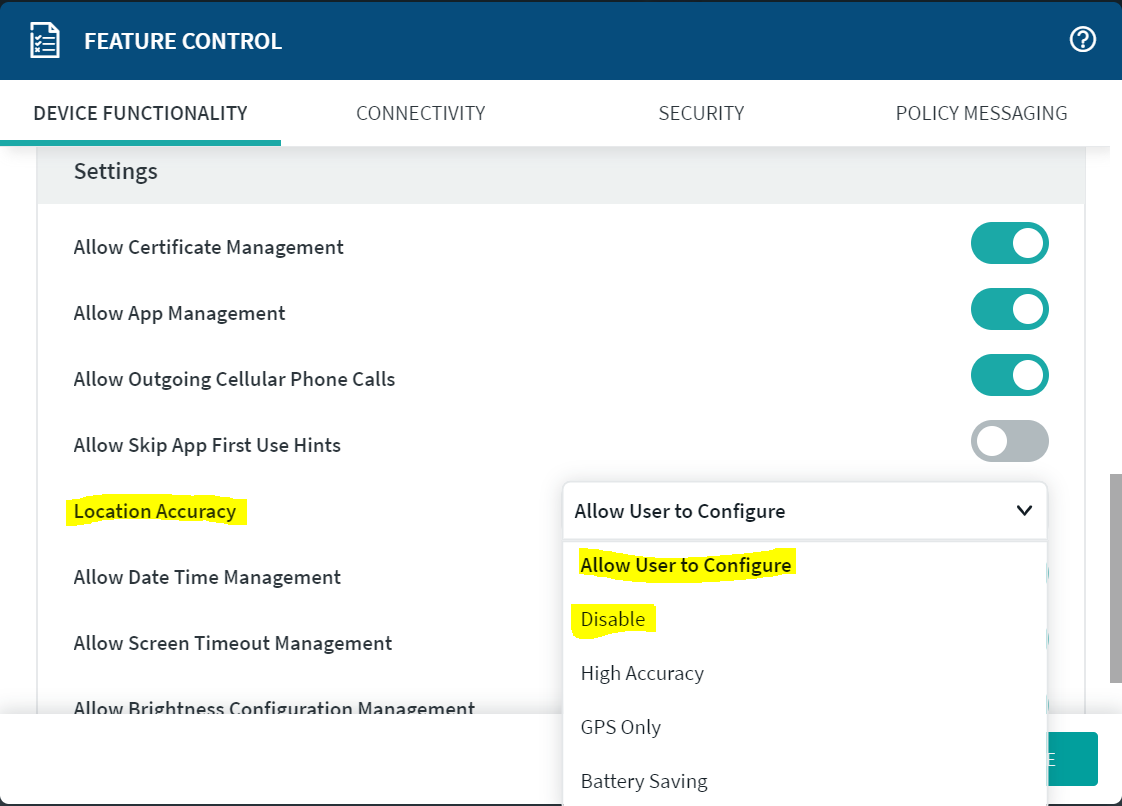Image resolution: width=1122 pixels, height=806 pixels.
Task: Click the Feature Control checklist icon
Action: coord(45,41)
